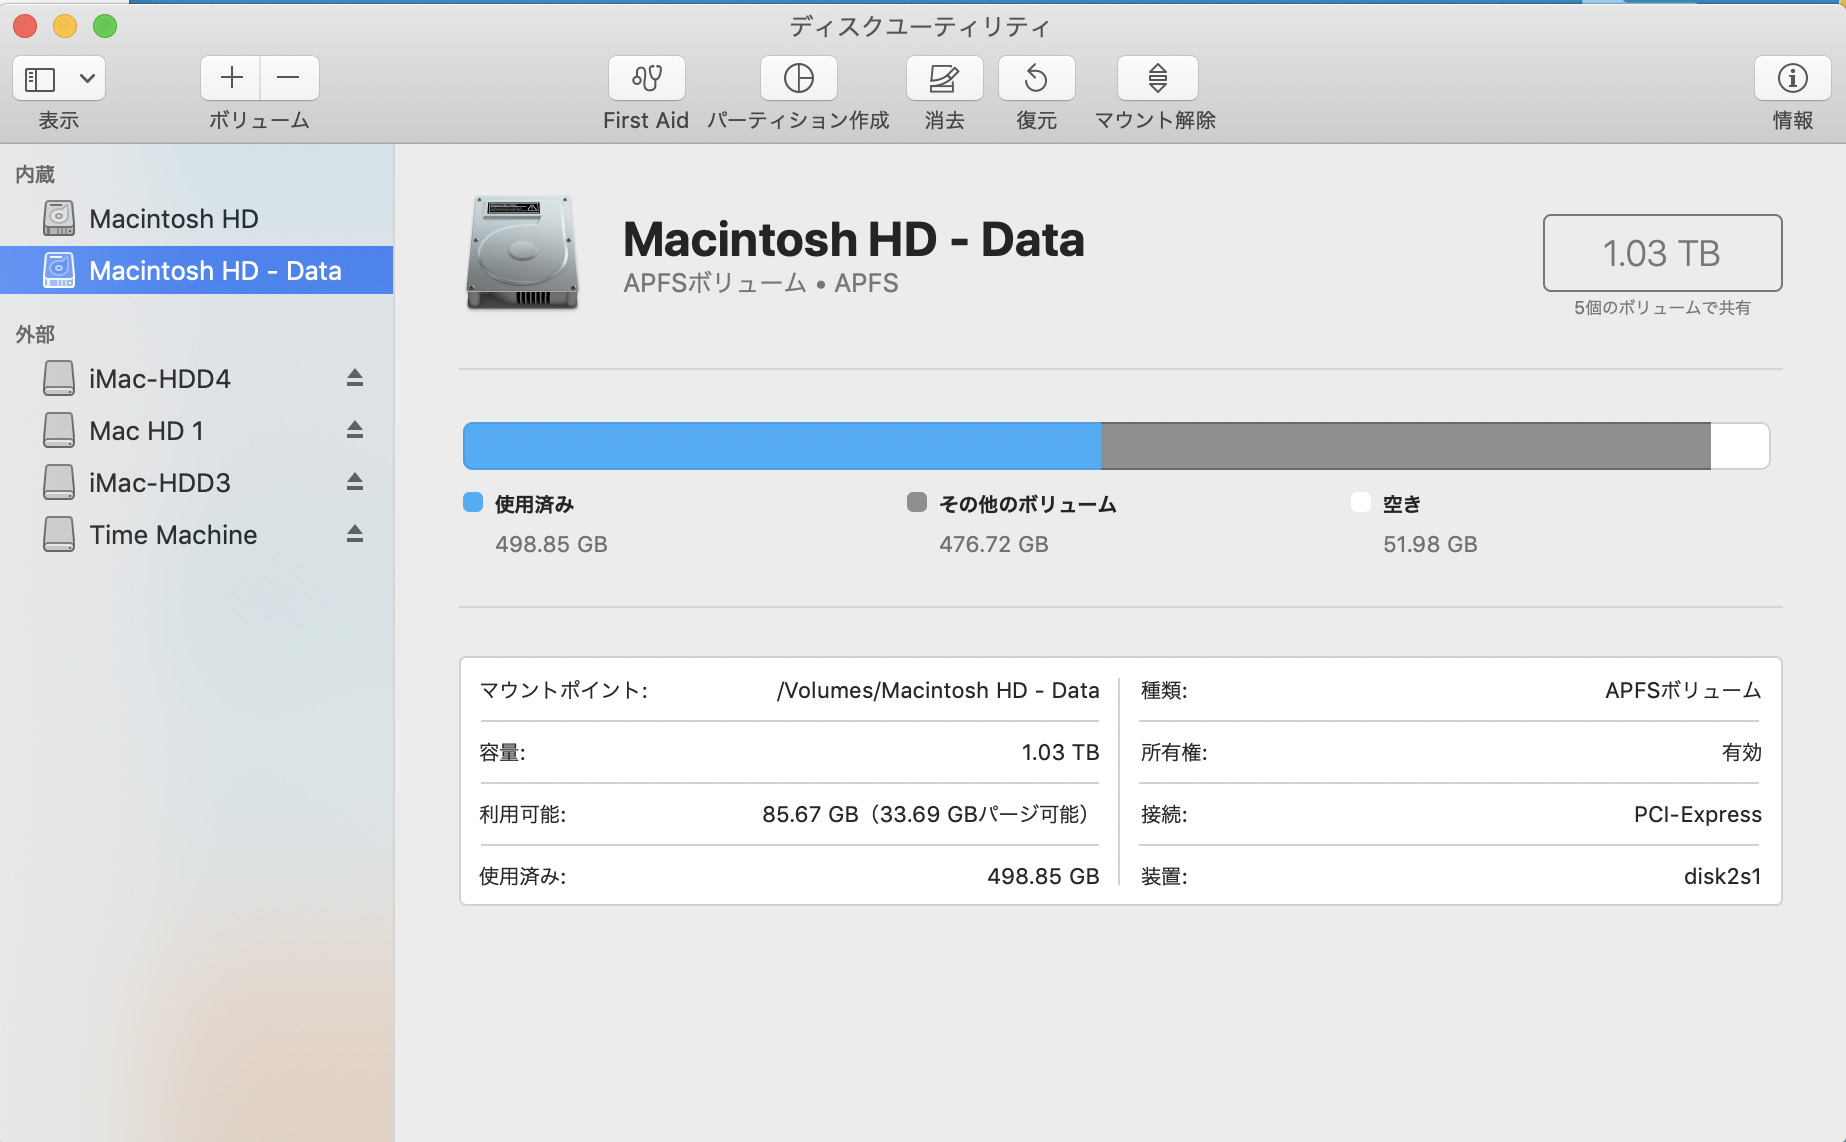Toggle the sidebar with 表示 button
1846x1142 pixels.
pyautogui.click(x=40, y=79)
